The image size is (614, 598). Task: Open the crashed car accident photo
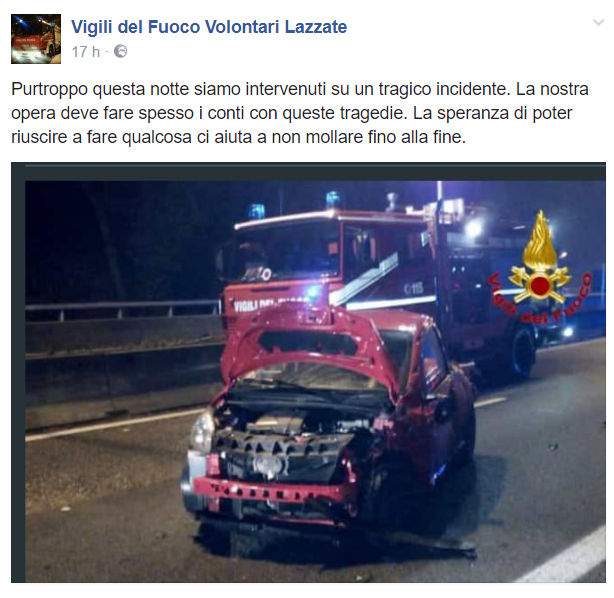[x=308, y=372]
